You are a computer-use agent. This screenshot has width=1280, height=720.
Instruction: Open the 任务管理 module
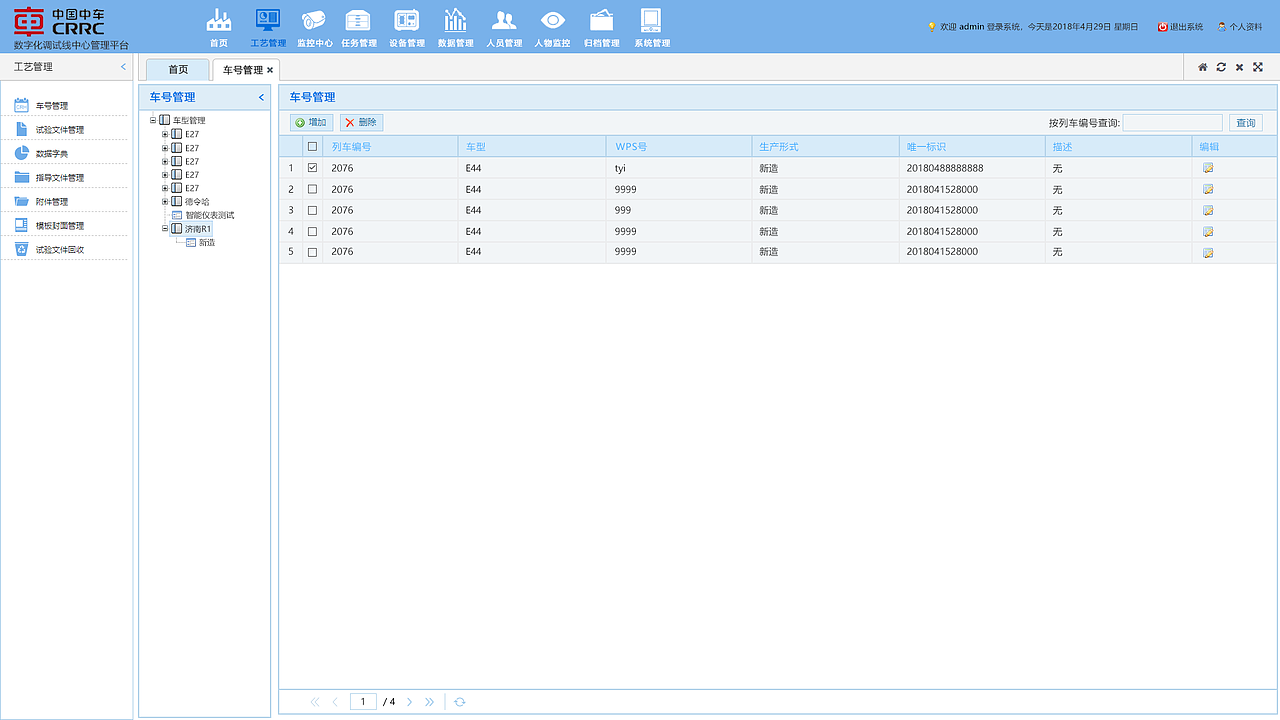point(359,28)
